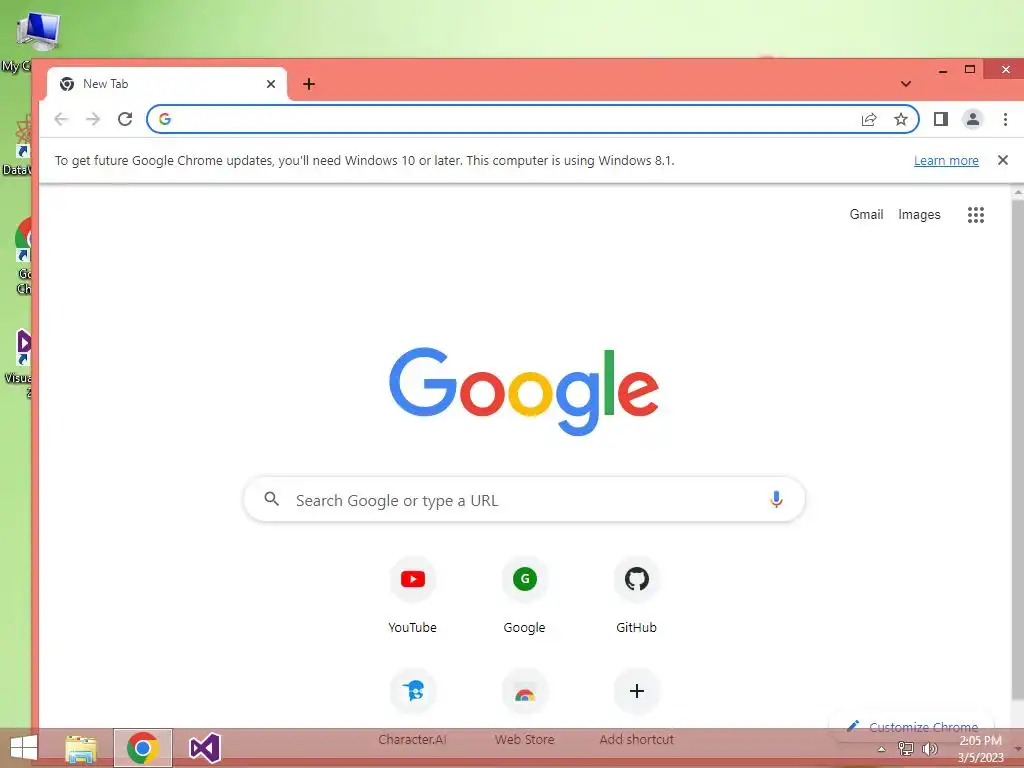The width and height of the screenshot is (1024, 768).
Task: Click the Search Google or type a URL box
Action: (x=524, y=500)
